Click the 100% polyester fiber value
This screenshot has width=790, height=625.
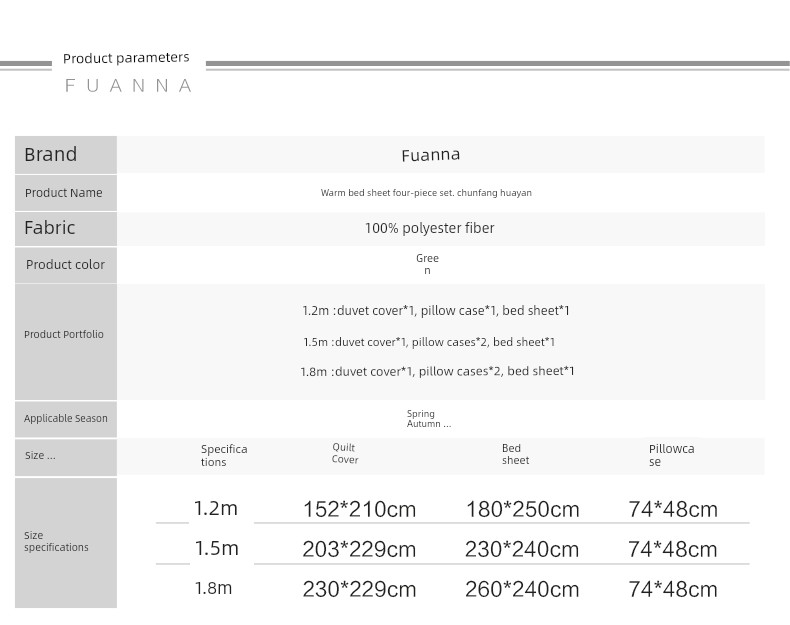tap(429, 228)
